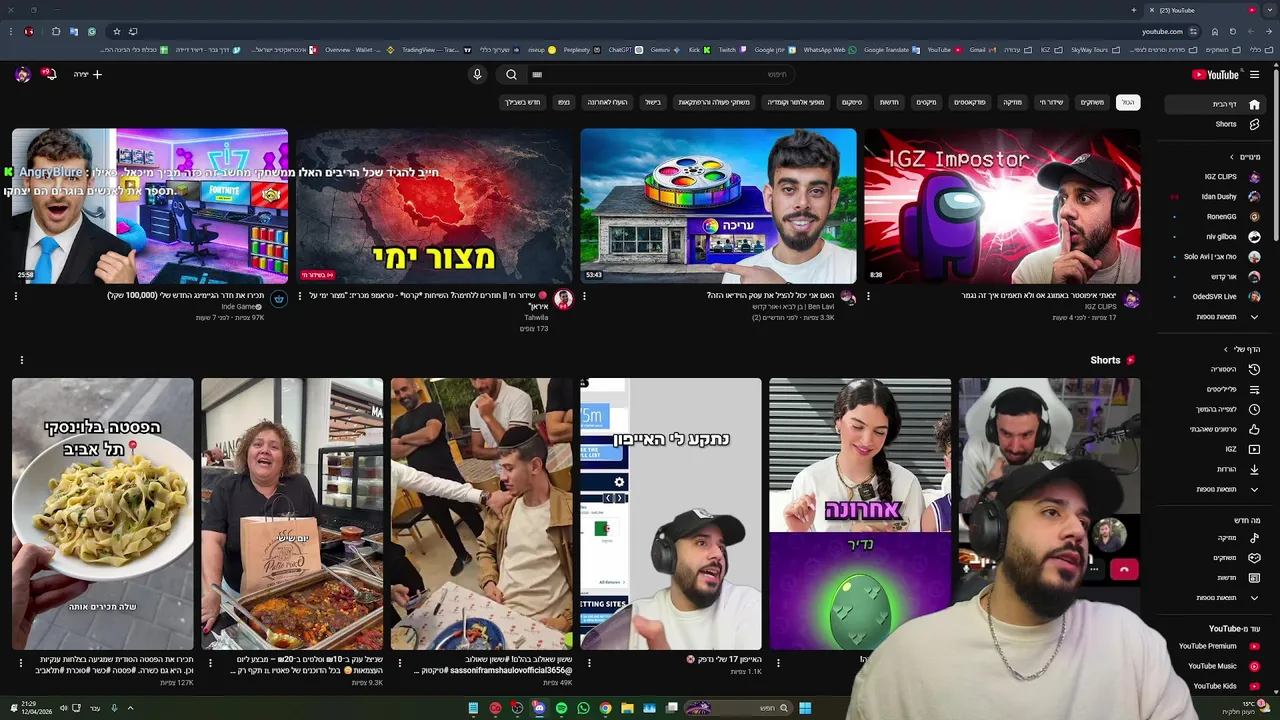Open options menu for Indie Game video
1280x720 pixels.
tap(15, 296)
